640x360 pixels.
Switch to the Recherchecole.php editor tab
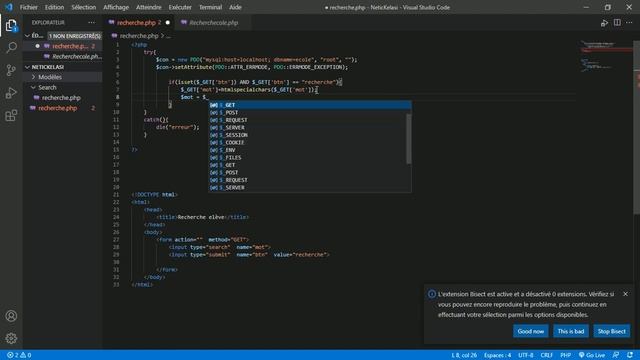click(x=213, y=23)
